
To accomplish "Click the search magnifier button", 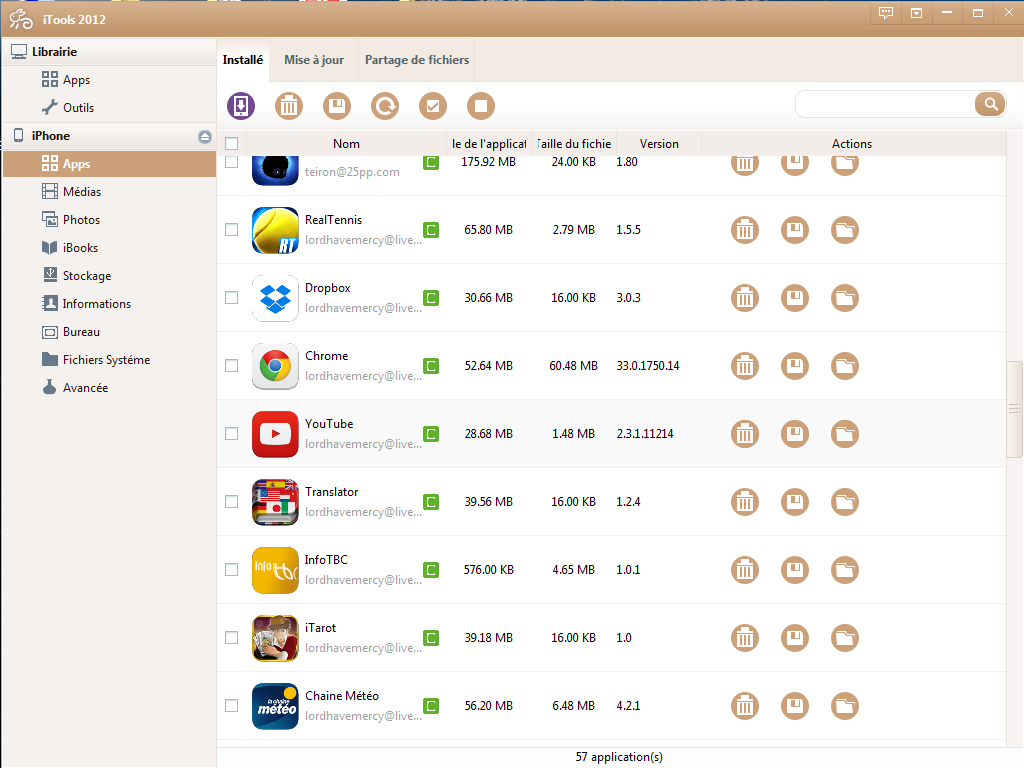I will [x=990, y=104].
